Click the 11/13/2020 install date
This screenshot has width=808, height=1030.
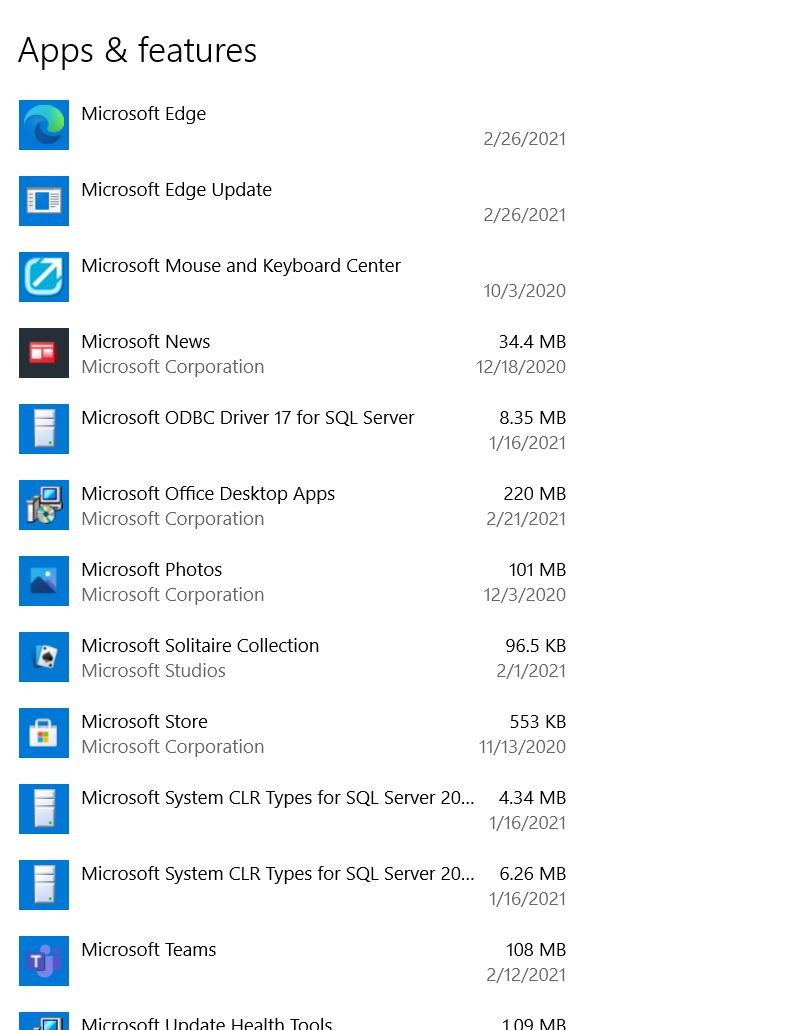522,747
